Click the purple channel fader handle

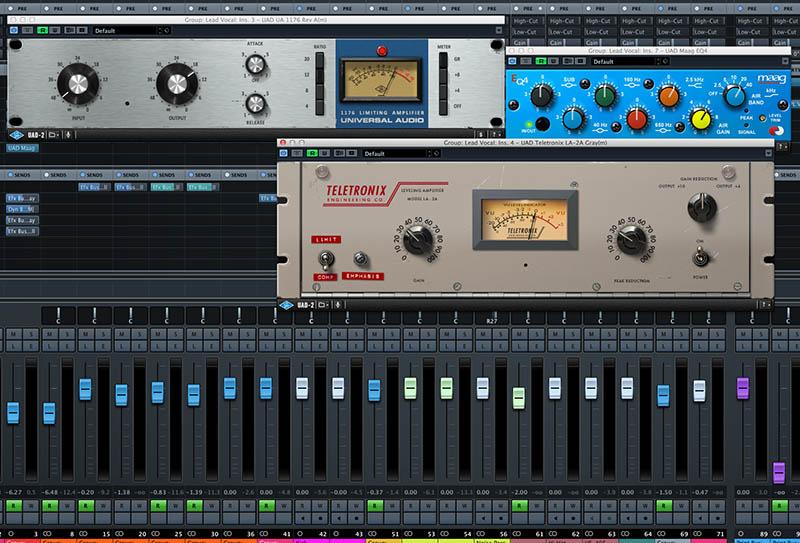point(743,385)
